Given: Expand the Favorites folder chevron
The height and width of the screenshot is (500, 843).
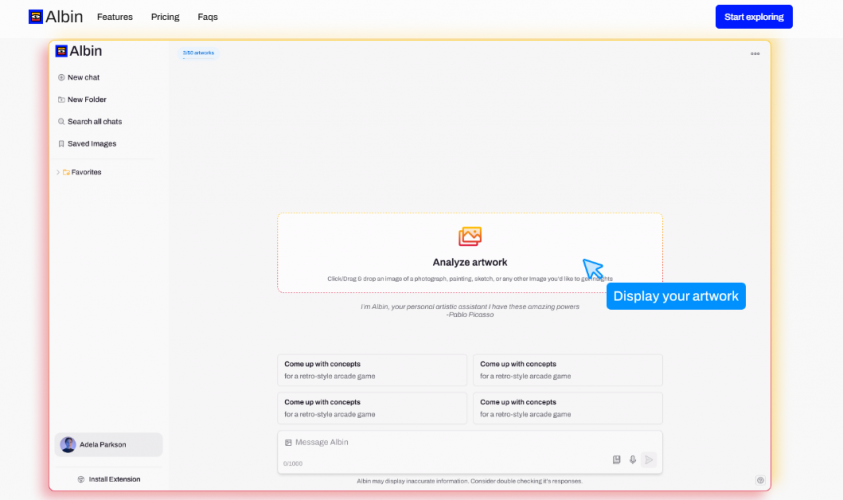Looking at the screenshot, I should (x=58, y=172).
